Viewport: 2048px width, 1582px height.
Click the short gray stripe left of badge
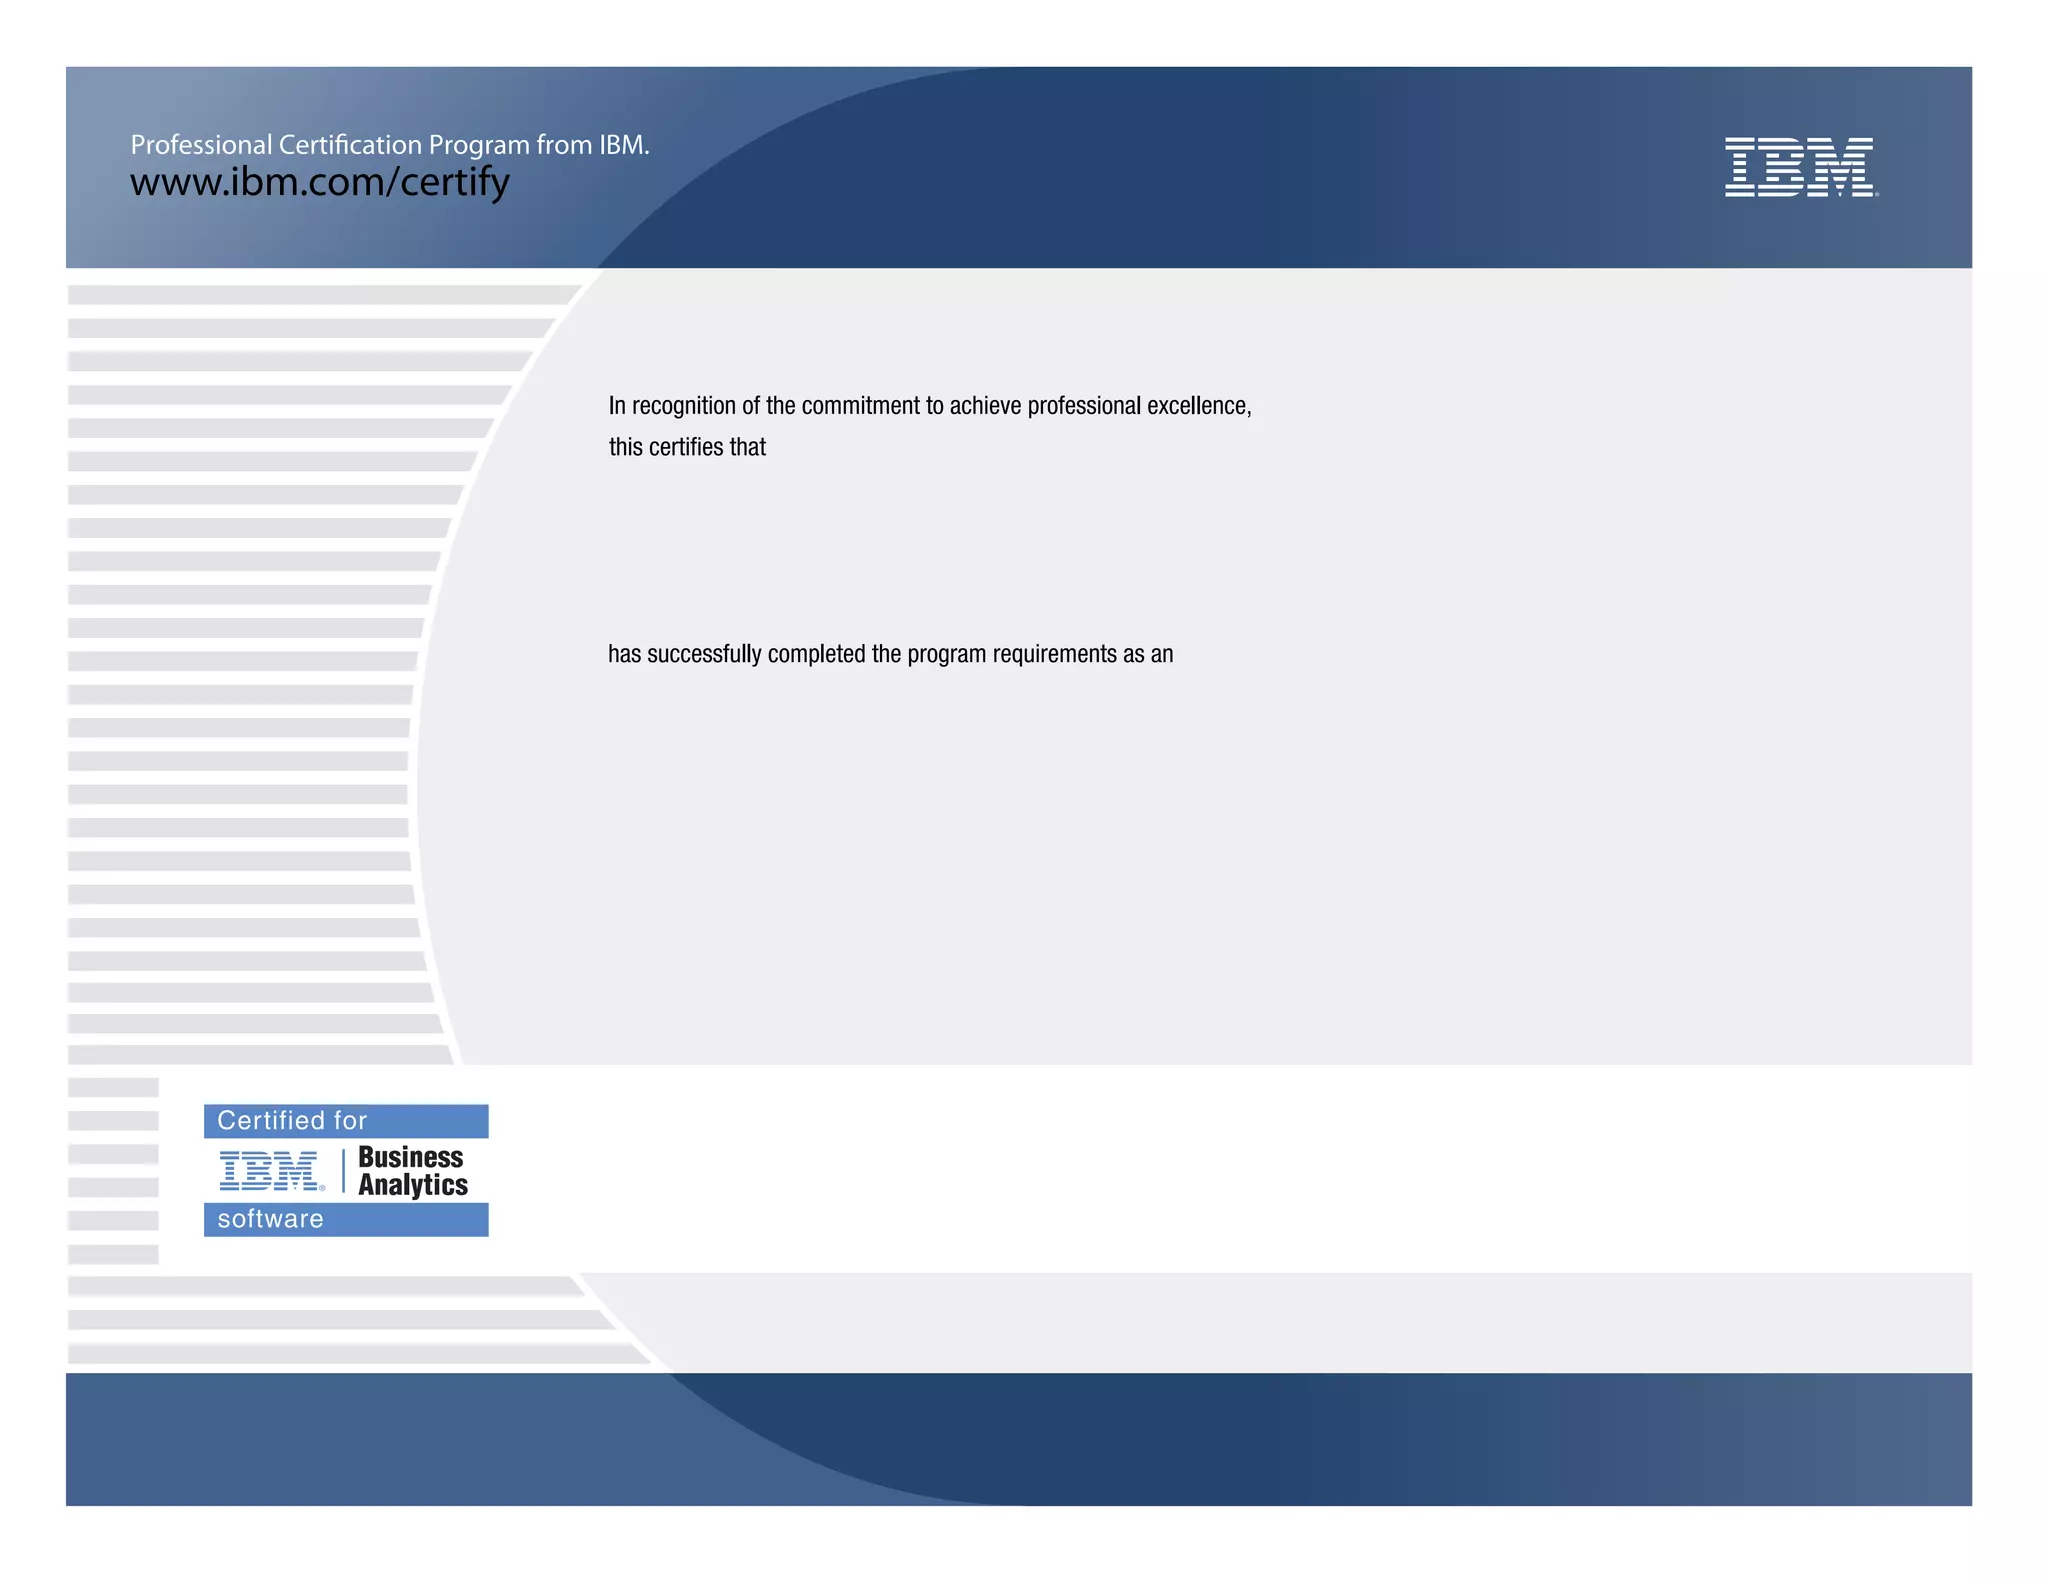pos(113,1154)
